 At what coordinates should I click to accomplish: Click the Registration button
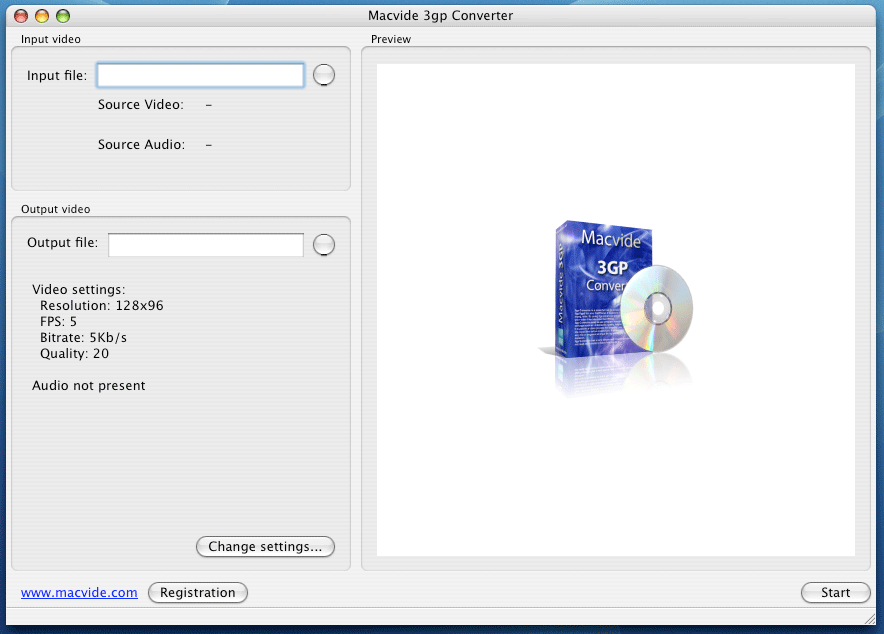tap(197, 592)
